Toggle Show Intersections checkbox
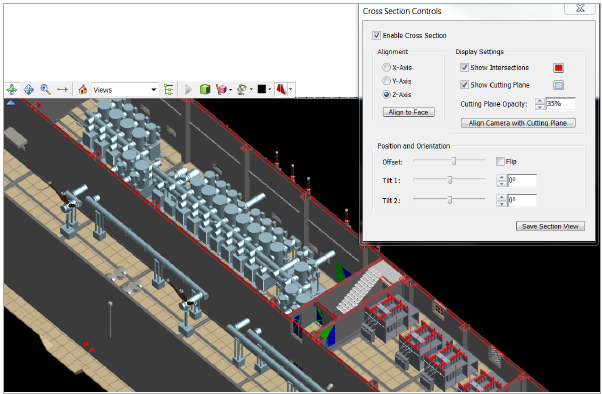The height and width of the screenshot is (394, 602). [x=465, y=68]
